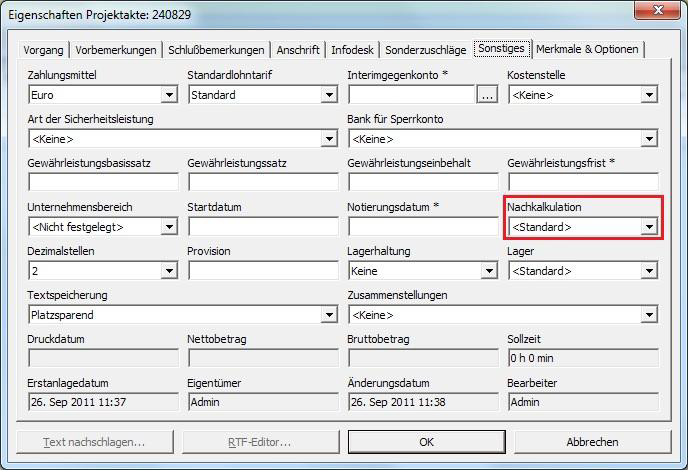
Task: Open the Dezimalstellen dropdown
Action: click(x=169, y=271)
